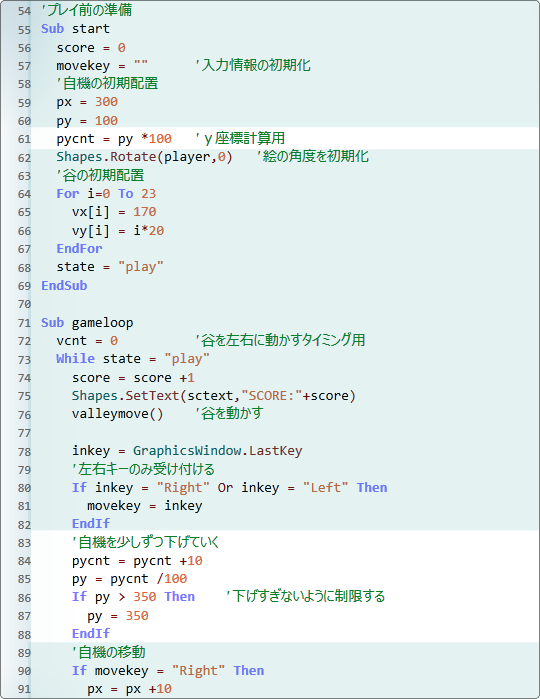540x699 pixels.
Task: Click the 'py = 100' line
Action: pos(87,121)
